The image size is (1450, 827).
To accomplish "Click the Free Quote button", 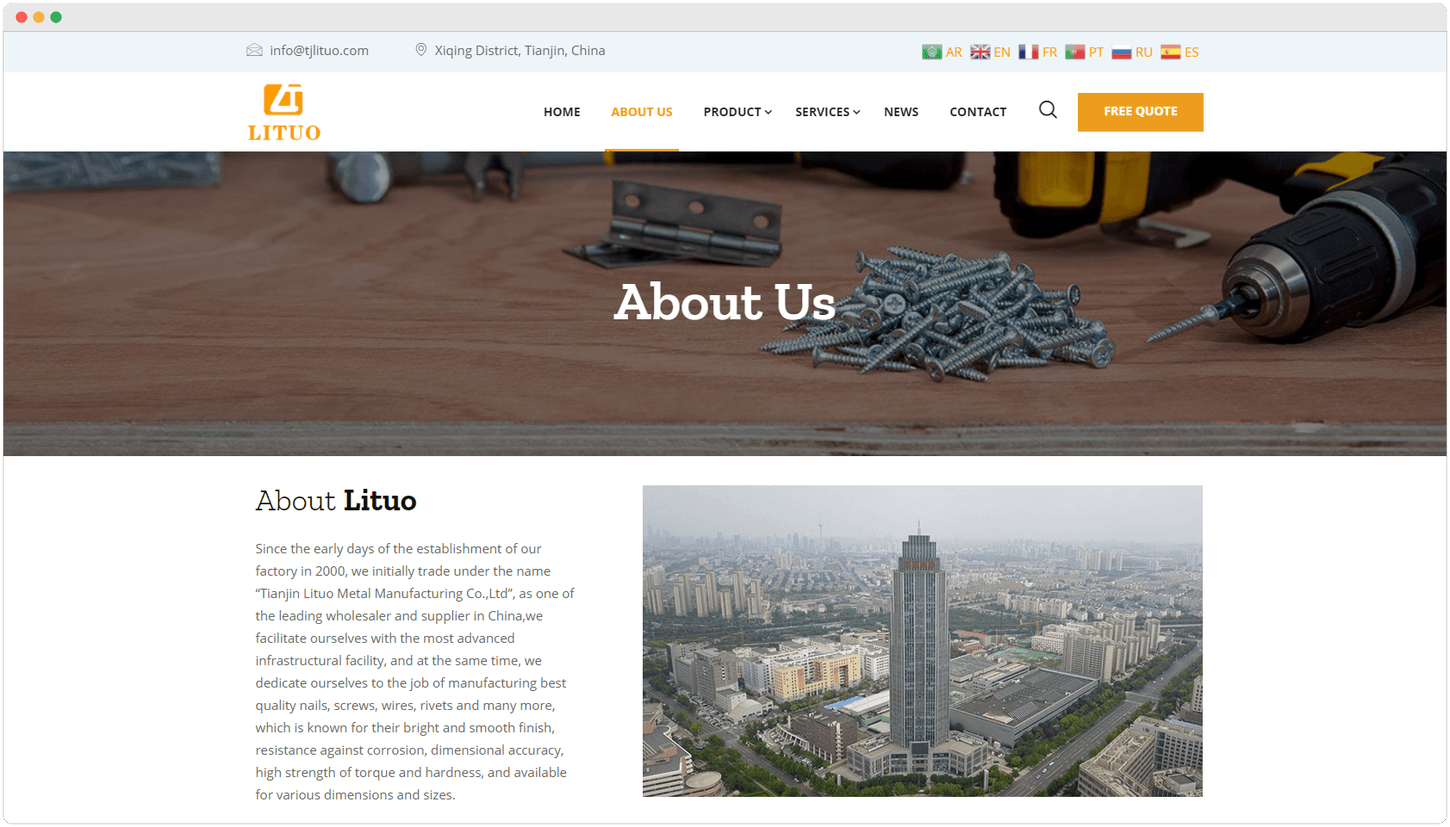I will [1140, 112].
